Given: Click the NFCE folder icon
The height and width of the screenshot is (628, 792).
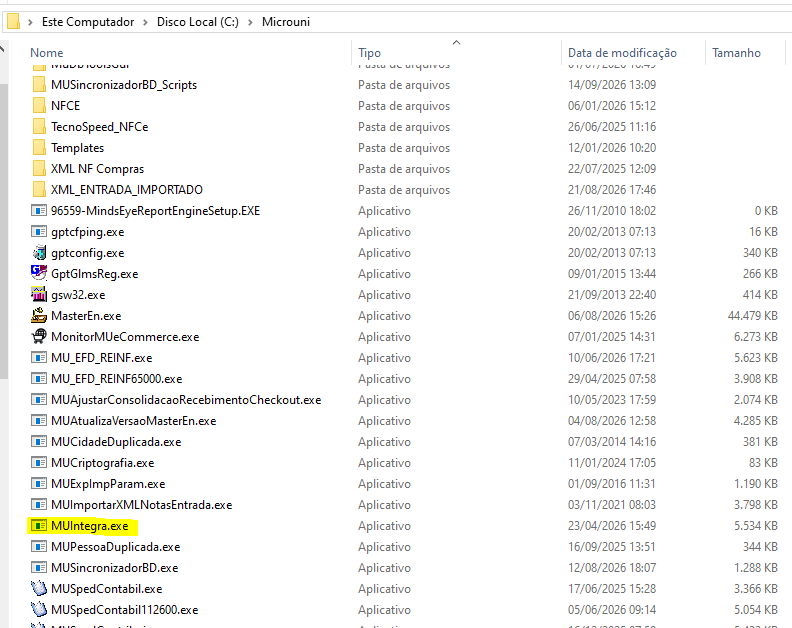Looking at the screenshot, I should tap(39, 106).
